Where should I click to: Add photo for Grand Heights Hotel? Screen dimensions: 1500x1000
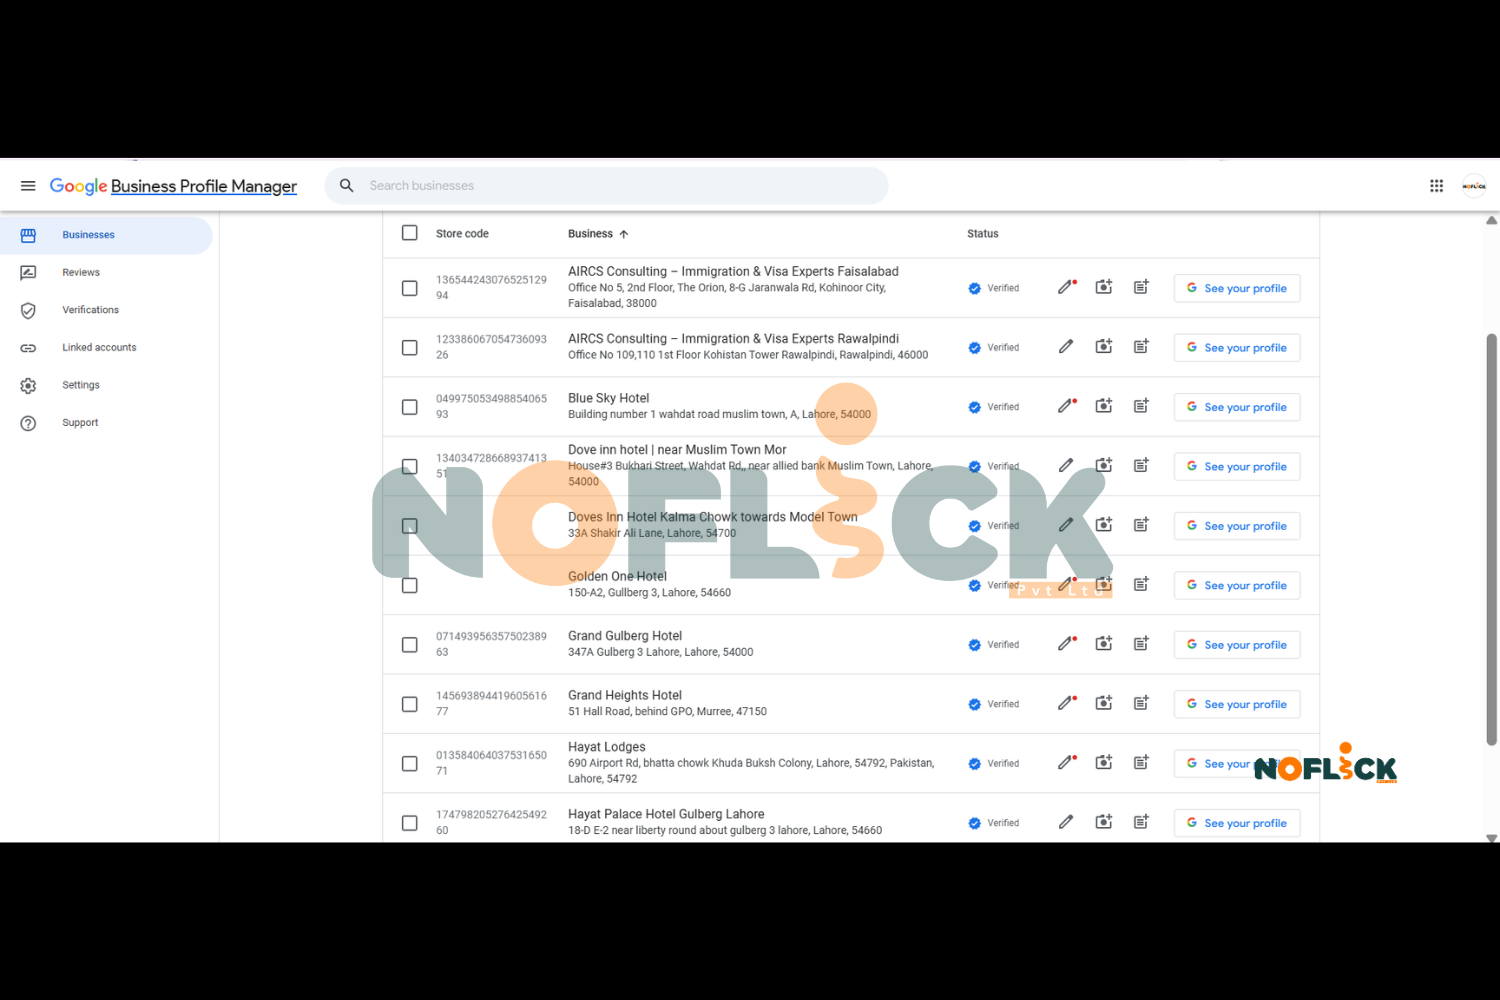[1104, 703]
